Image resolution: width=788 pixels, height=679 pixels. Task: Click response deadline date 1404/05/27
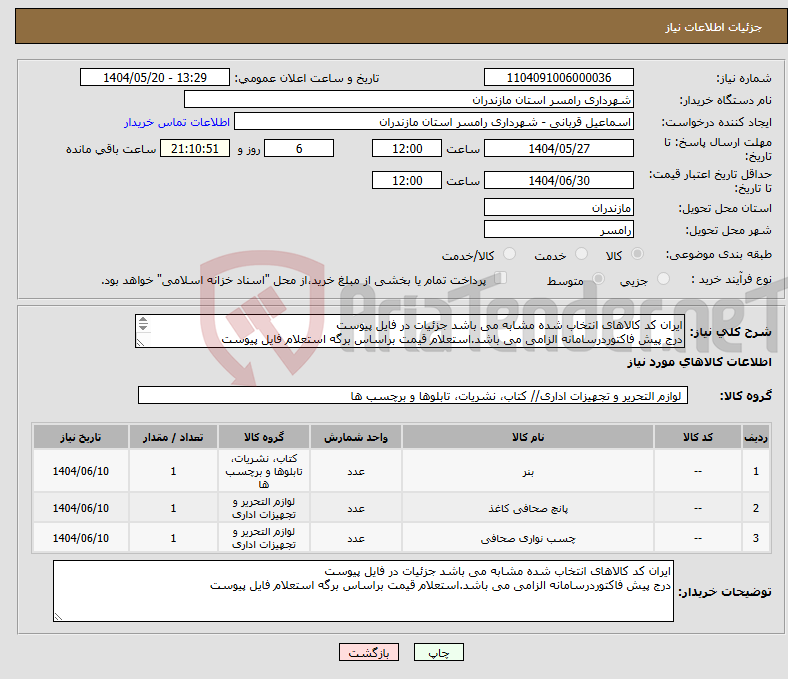coord(559,148)
